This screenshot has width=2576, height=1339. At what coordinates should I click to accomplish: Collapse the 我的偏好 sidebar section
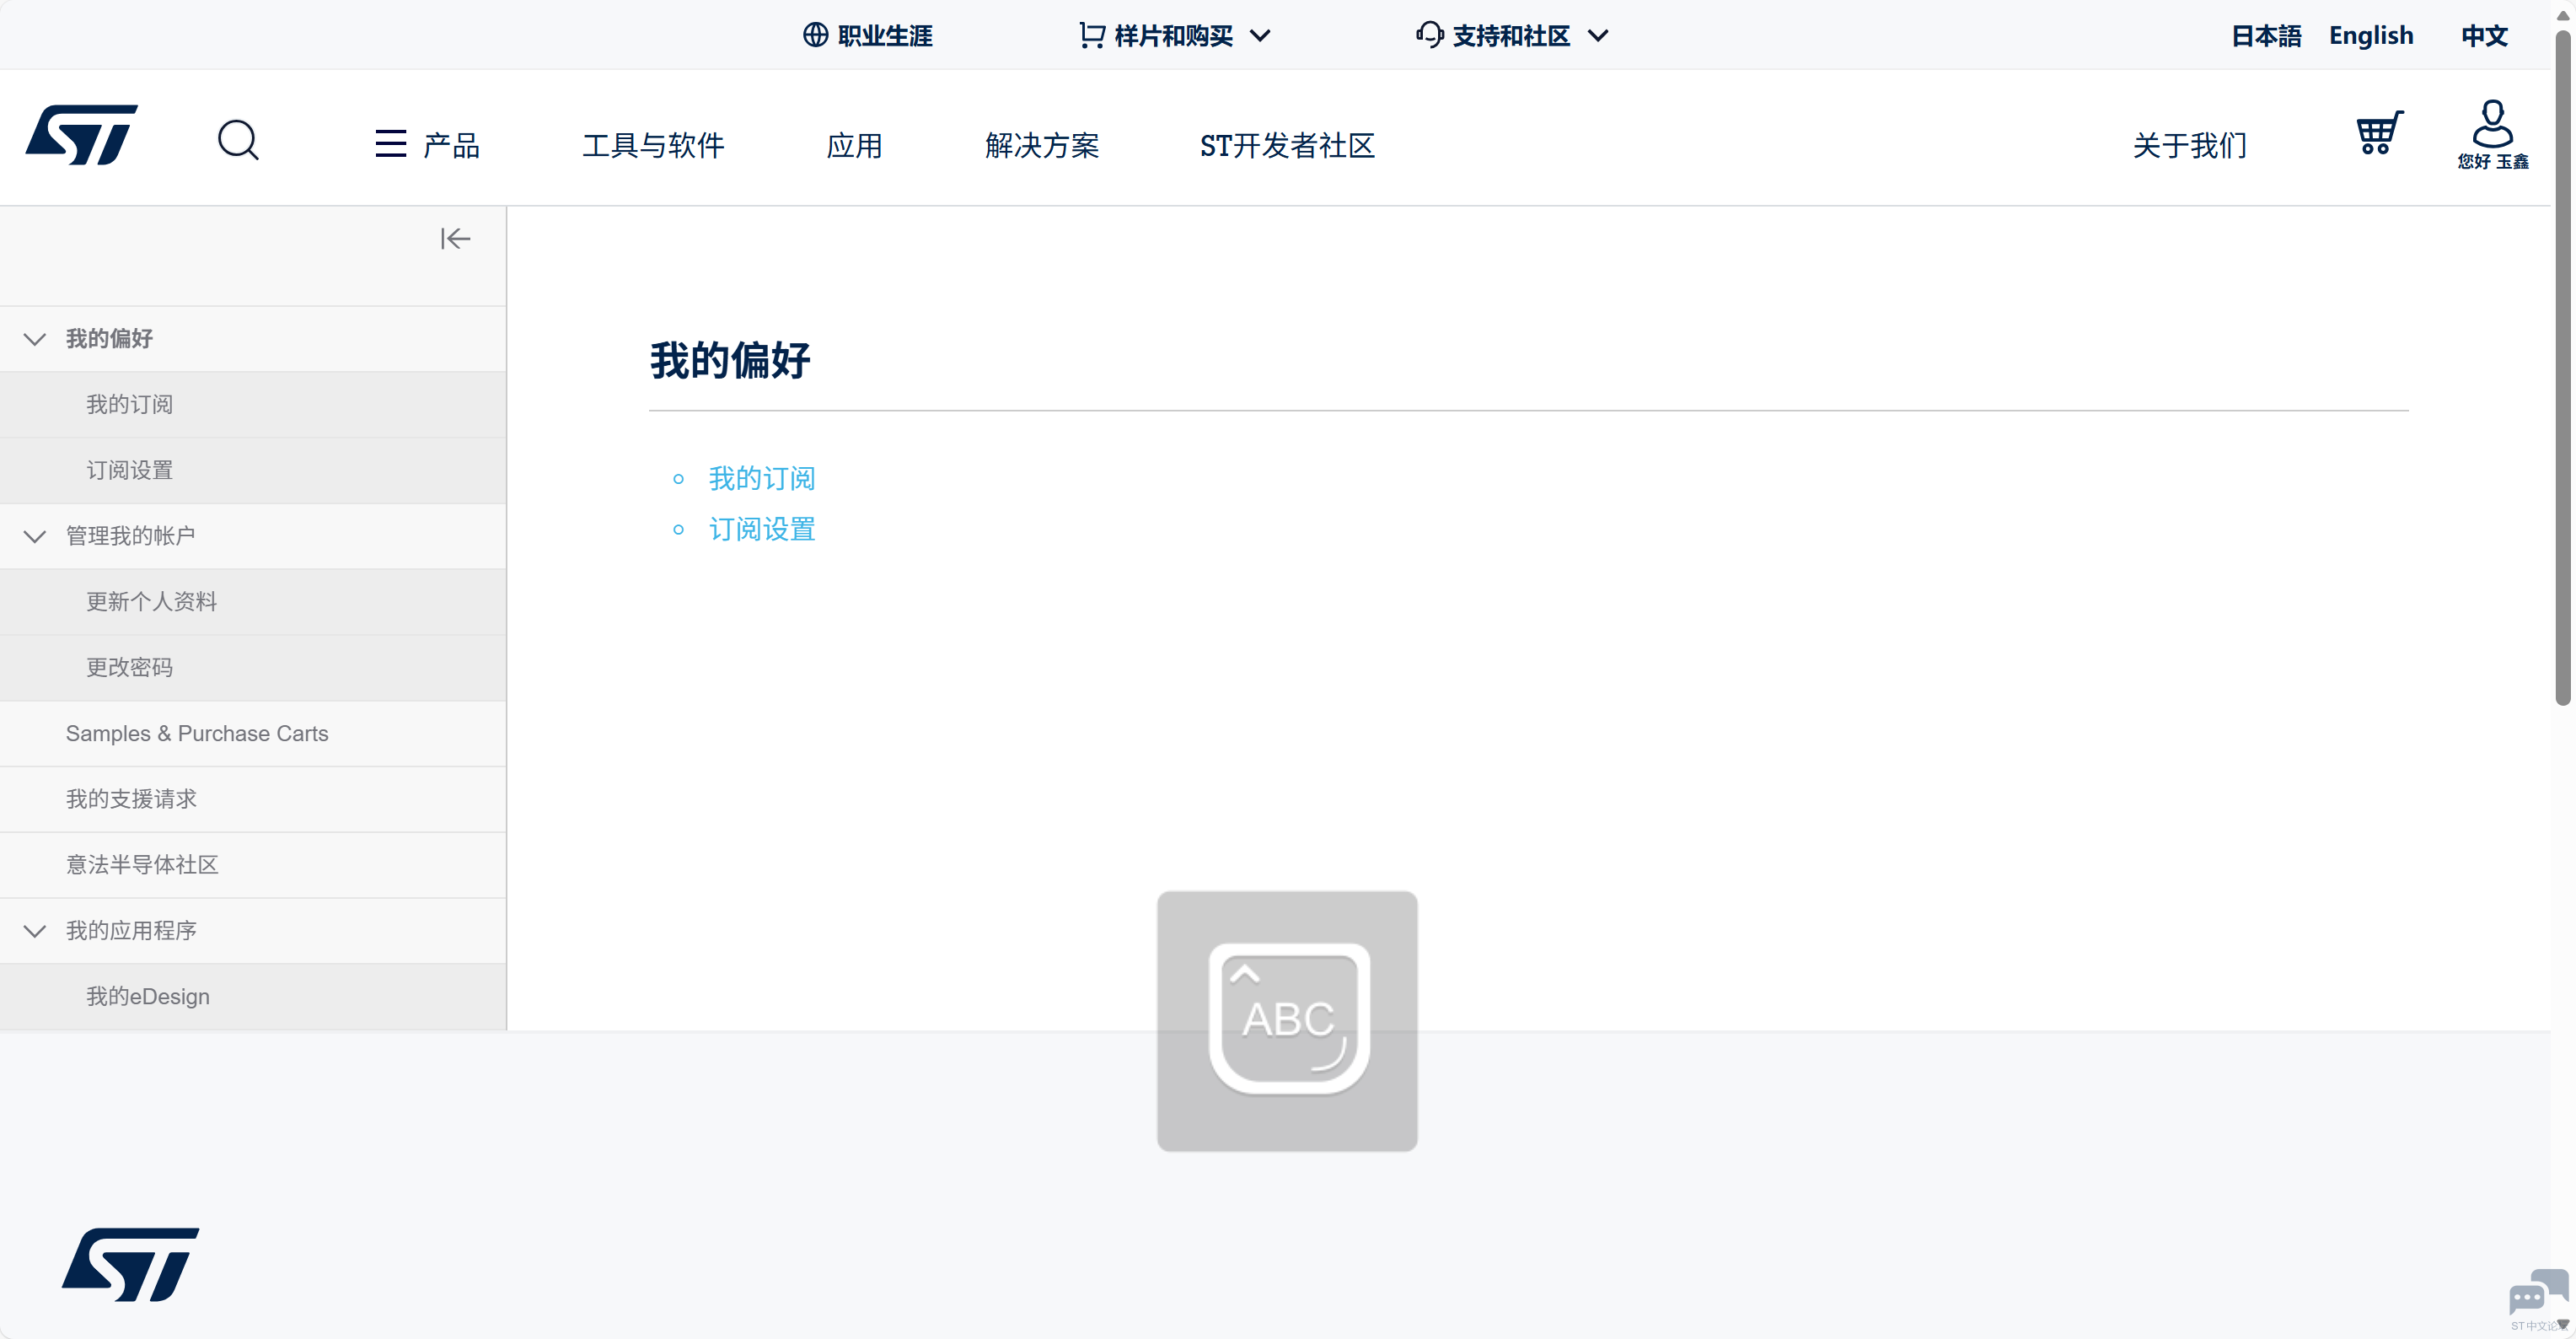(x=35, y=339)
